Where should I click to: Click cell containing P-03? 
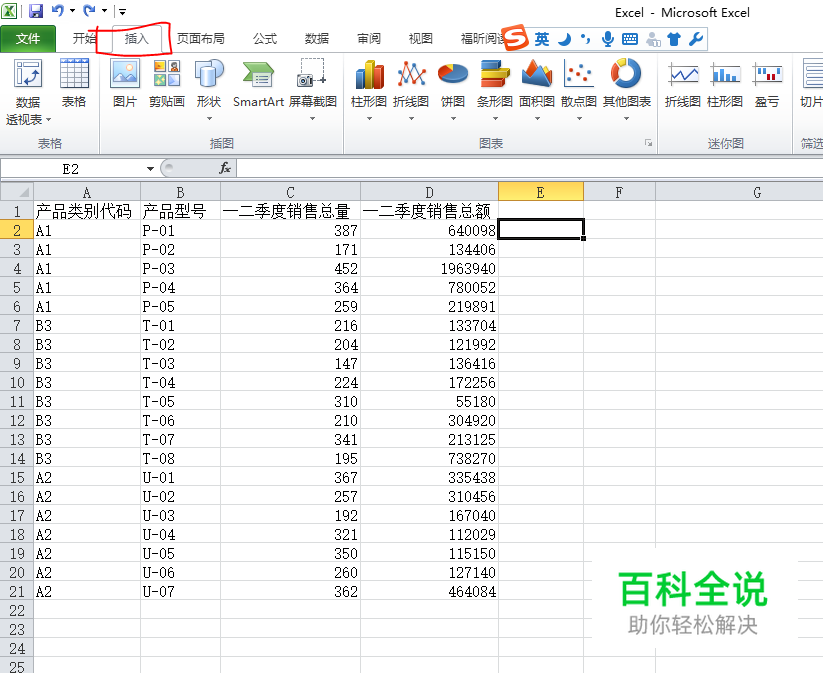(x=180, y=268)
